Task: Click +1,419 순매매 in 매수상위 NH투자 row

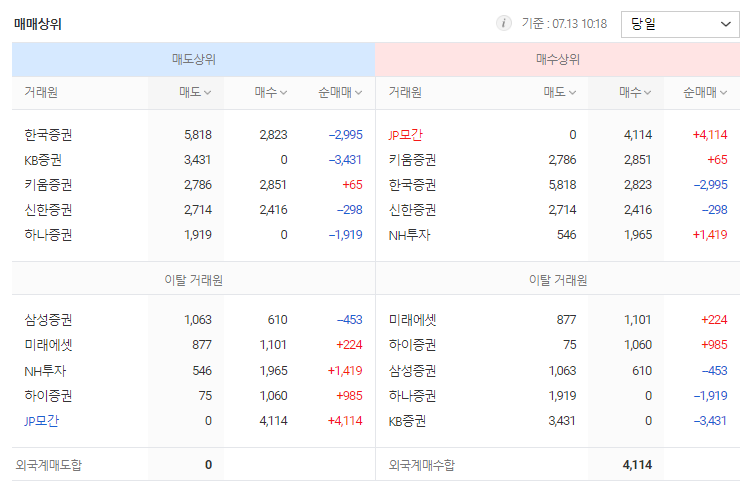Action: [x=710, y=235]
